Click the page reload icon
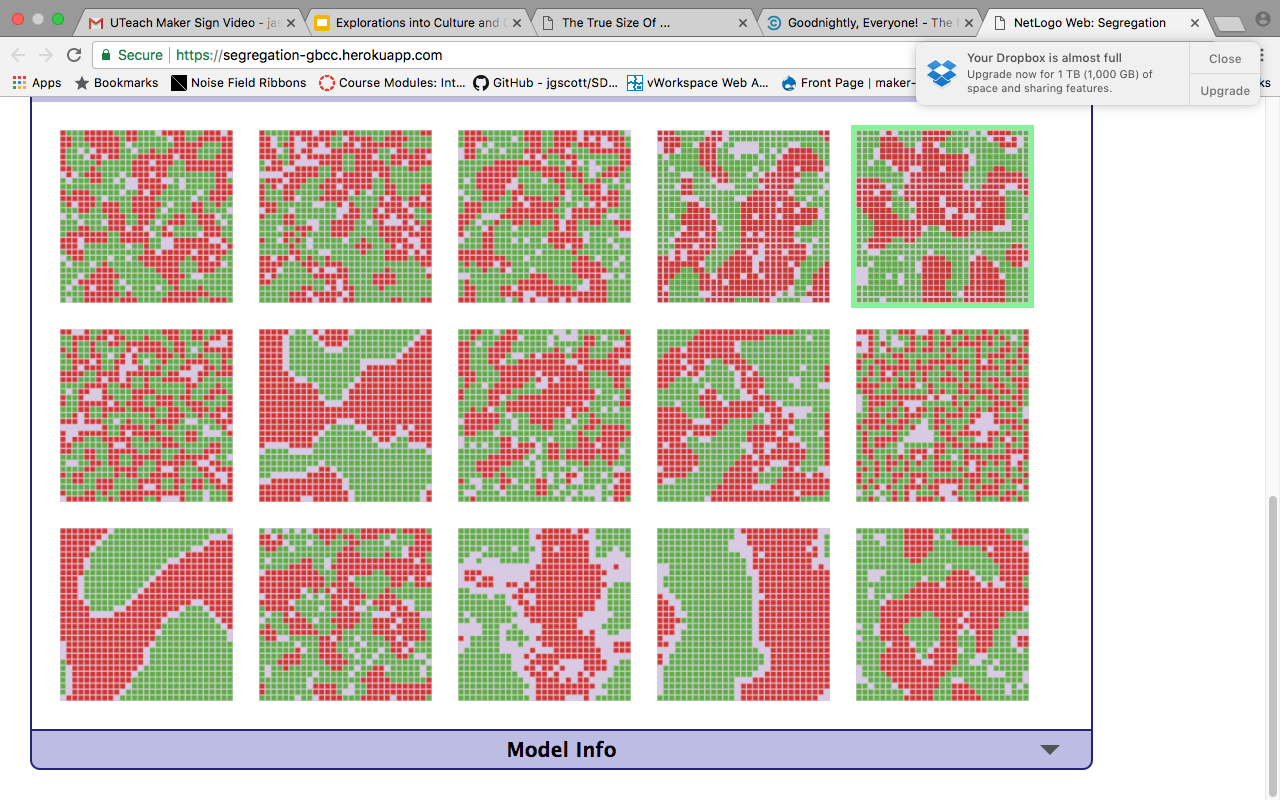 (x=75, y=56)
